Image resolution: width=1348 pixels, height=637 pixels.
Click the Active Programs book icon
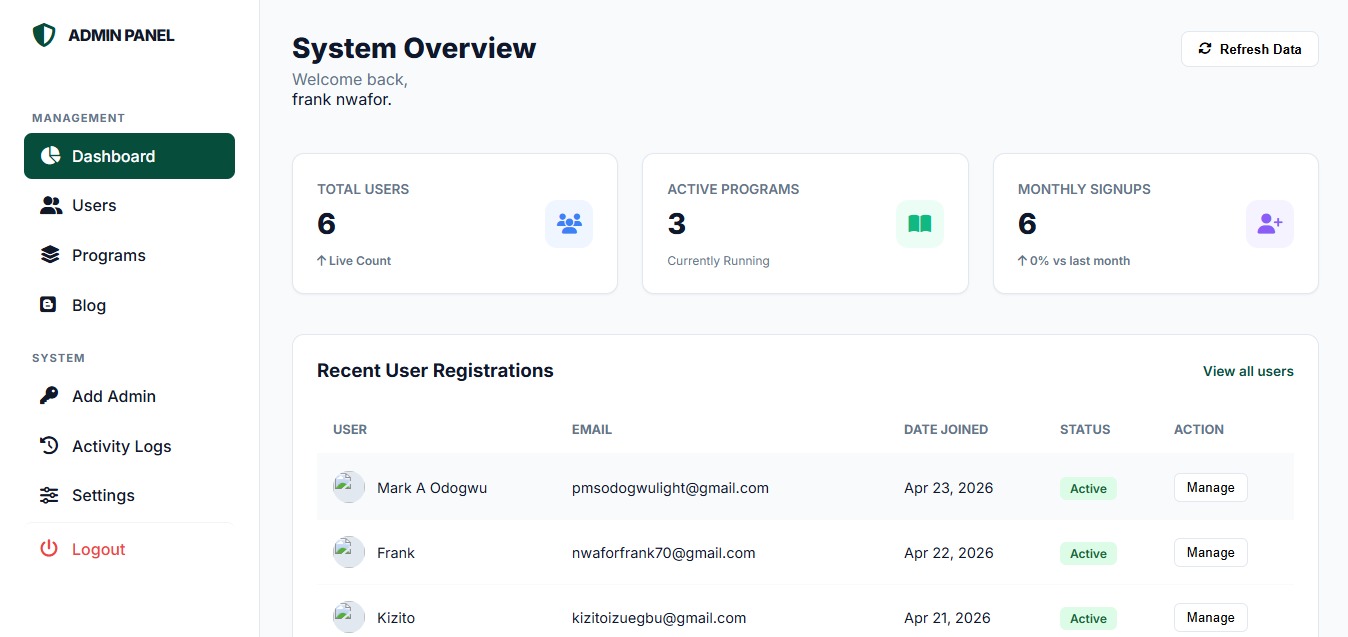click(x=919, y=224)
